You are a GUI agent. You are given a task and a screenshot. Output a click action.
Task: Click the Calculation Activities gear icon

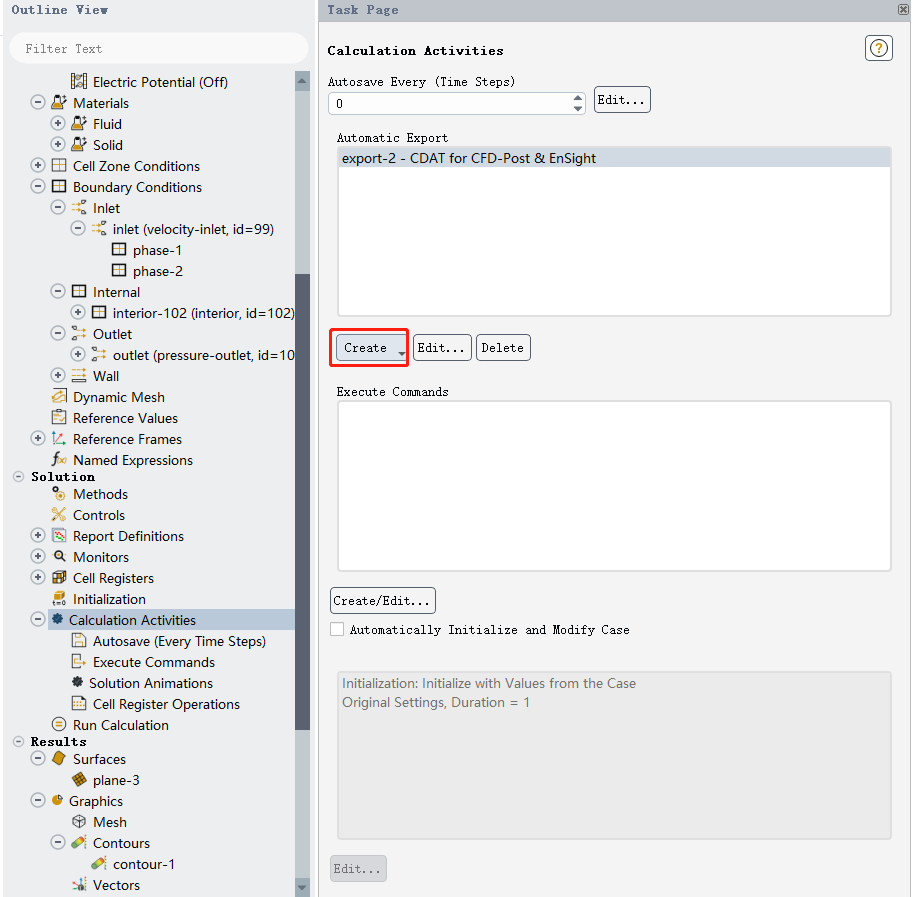coord(57,619)
